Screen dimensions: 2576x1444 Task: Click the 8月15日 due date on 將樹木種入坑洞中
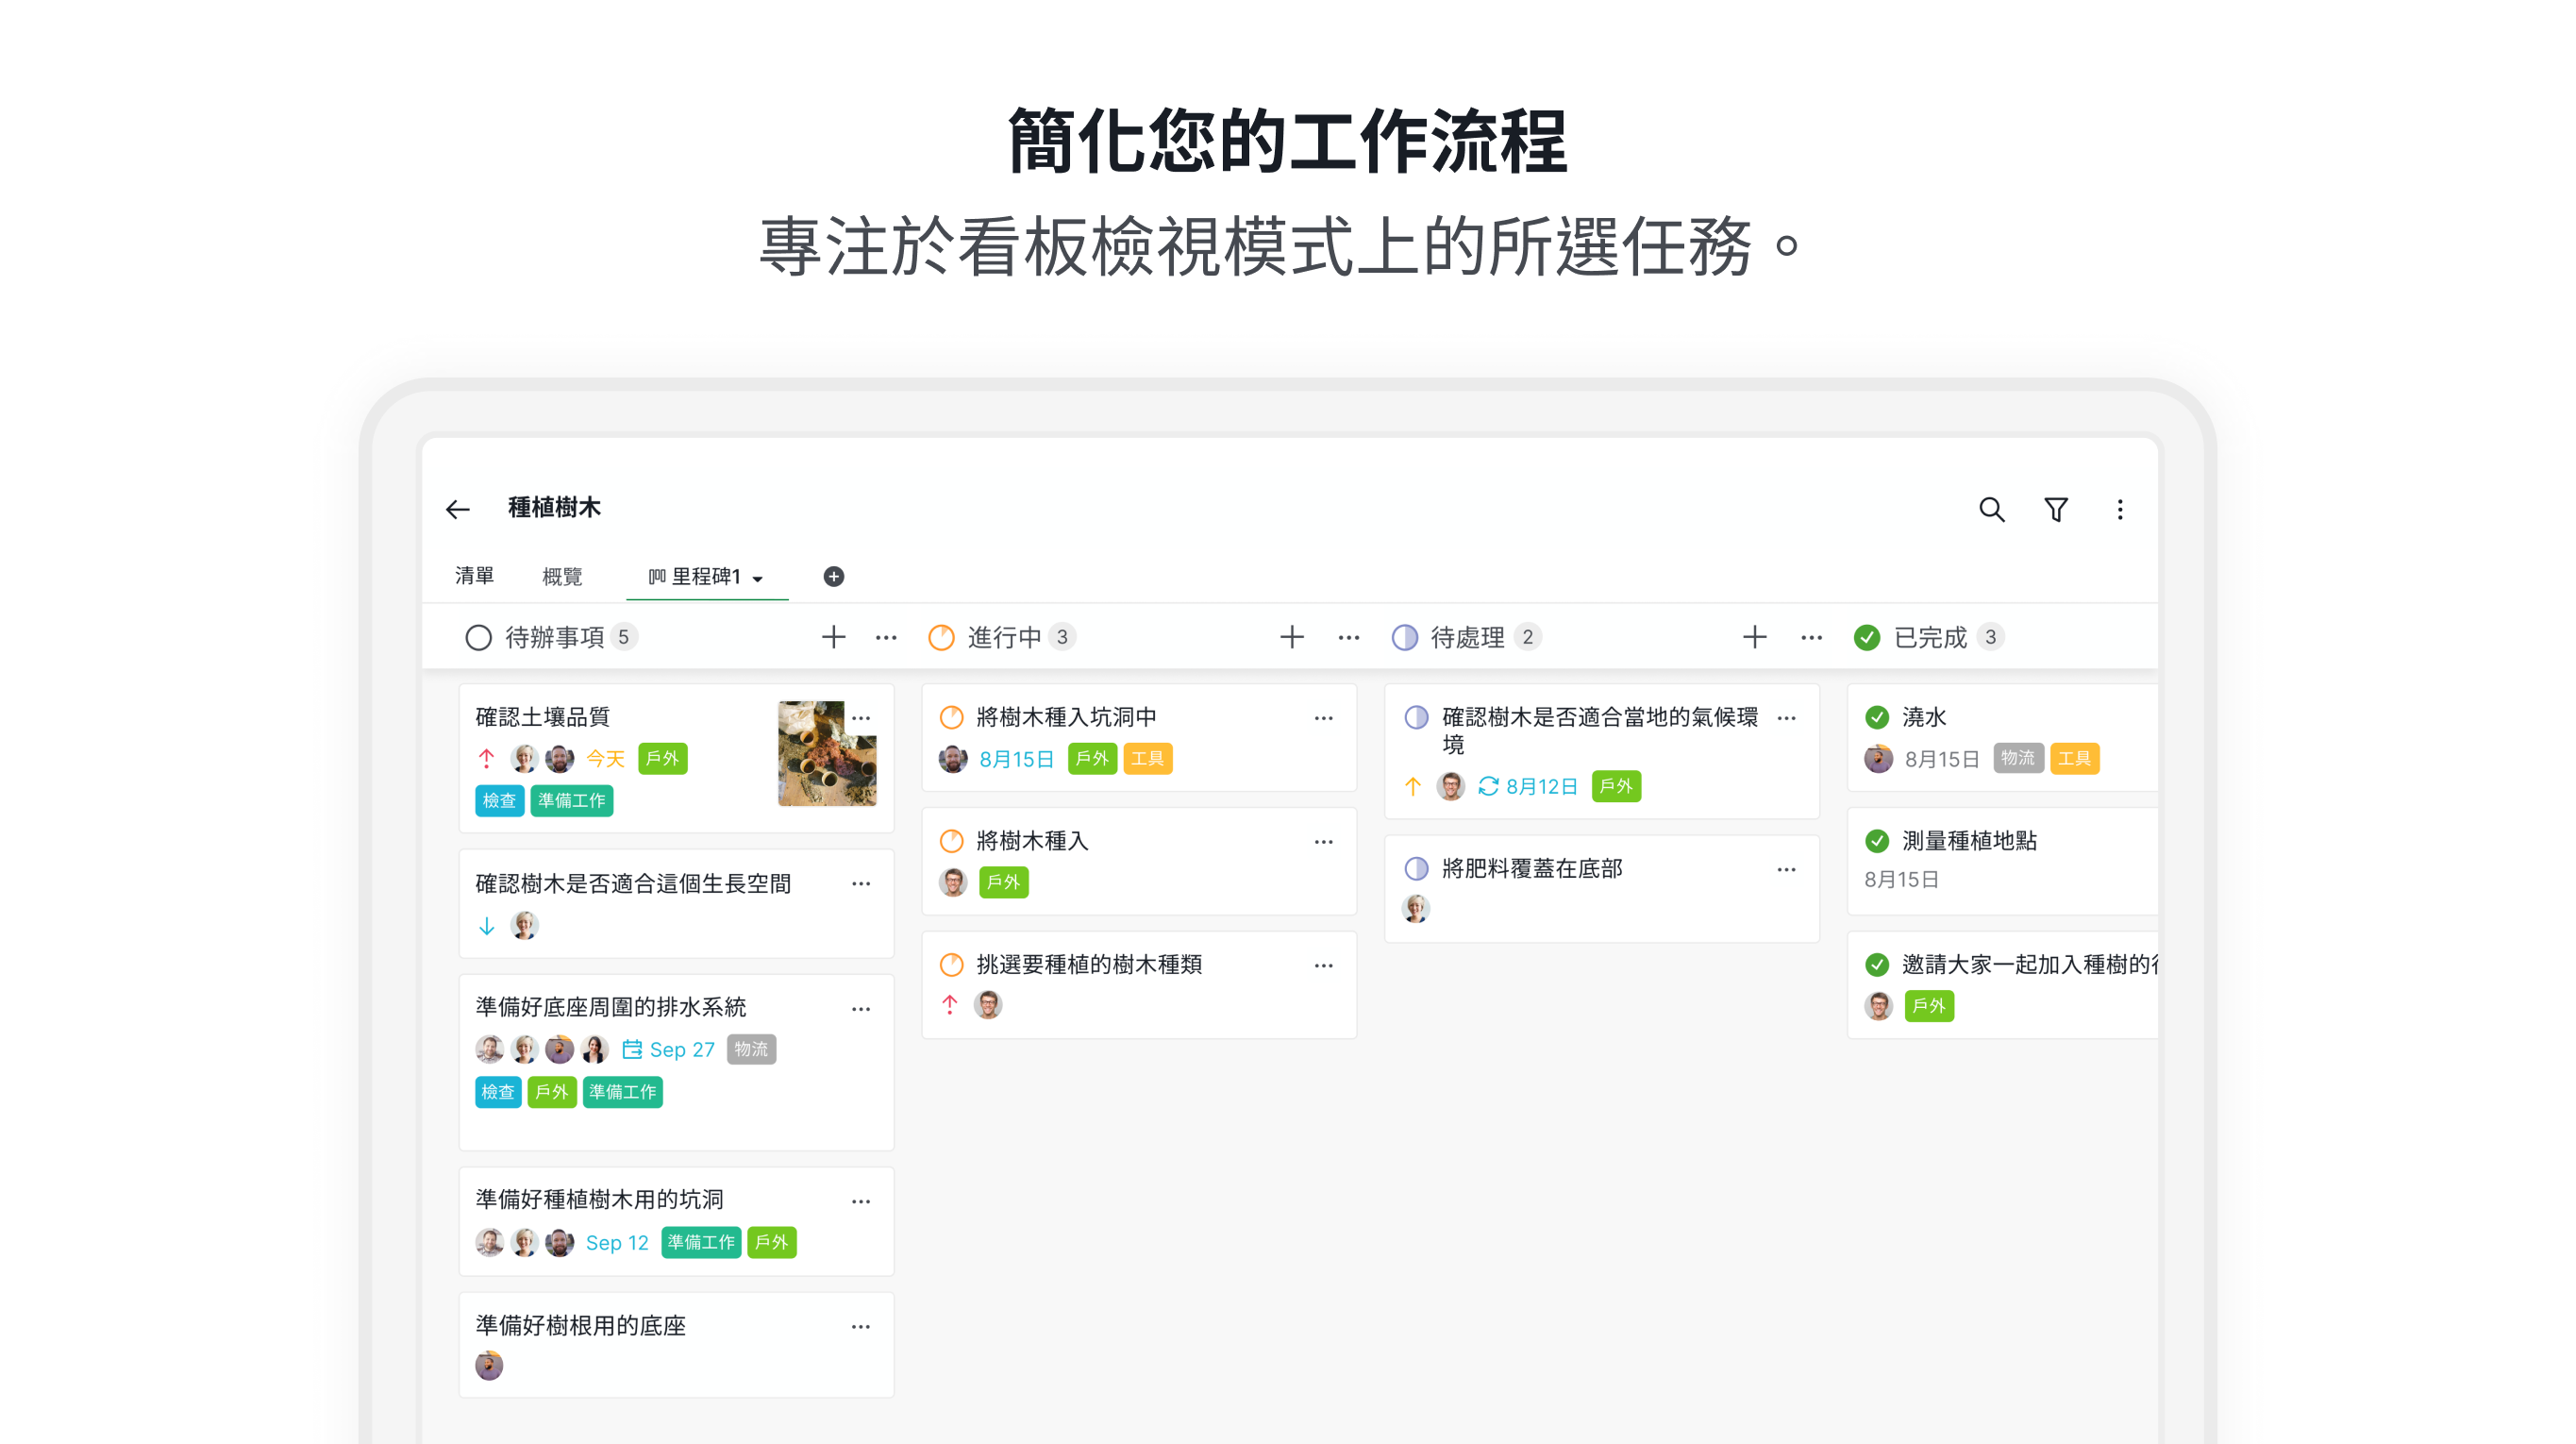tap(1016, 760)
